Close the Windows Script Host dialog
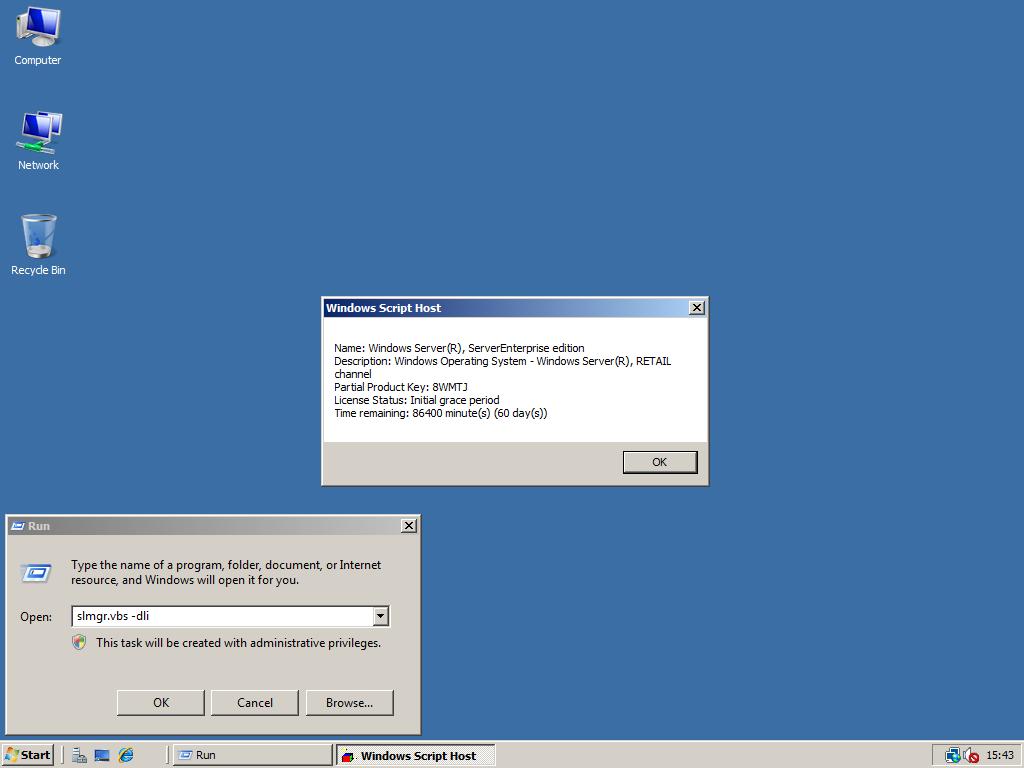 click(x=697, y=308)
